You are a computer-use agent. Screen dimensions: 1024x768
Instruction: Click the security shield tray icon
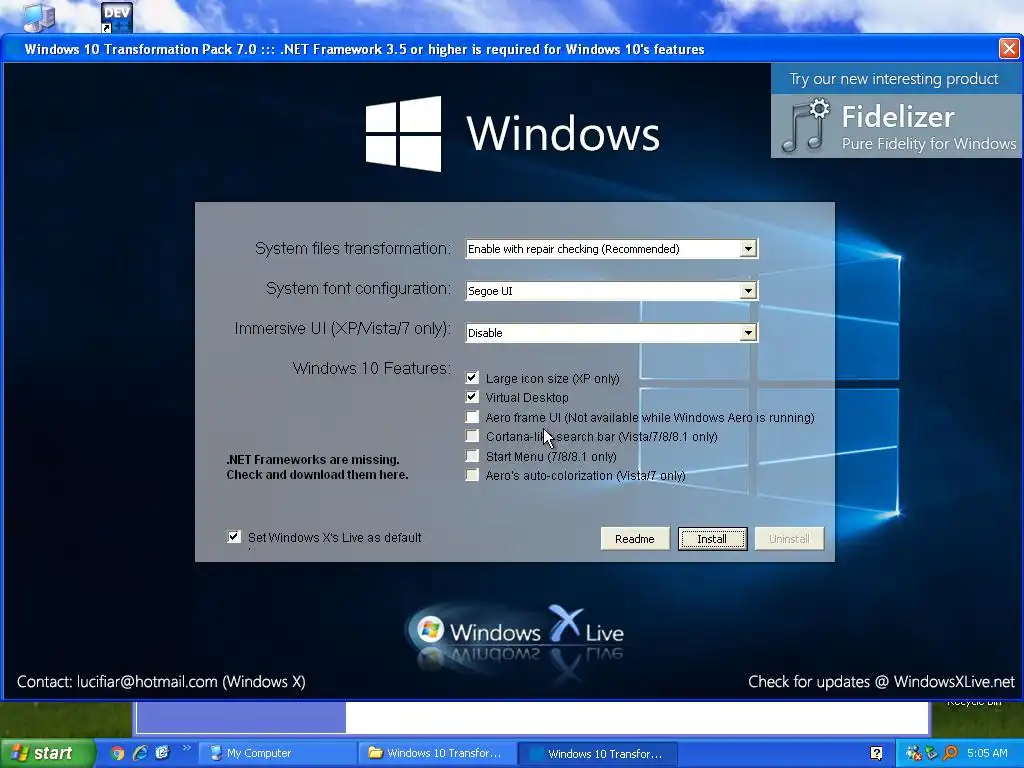coord(931,754)
